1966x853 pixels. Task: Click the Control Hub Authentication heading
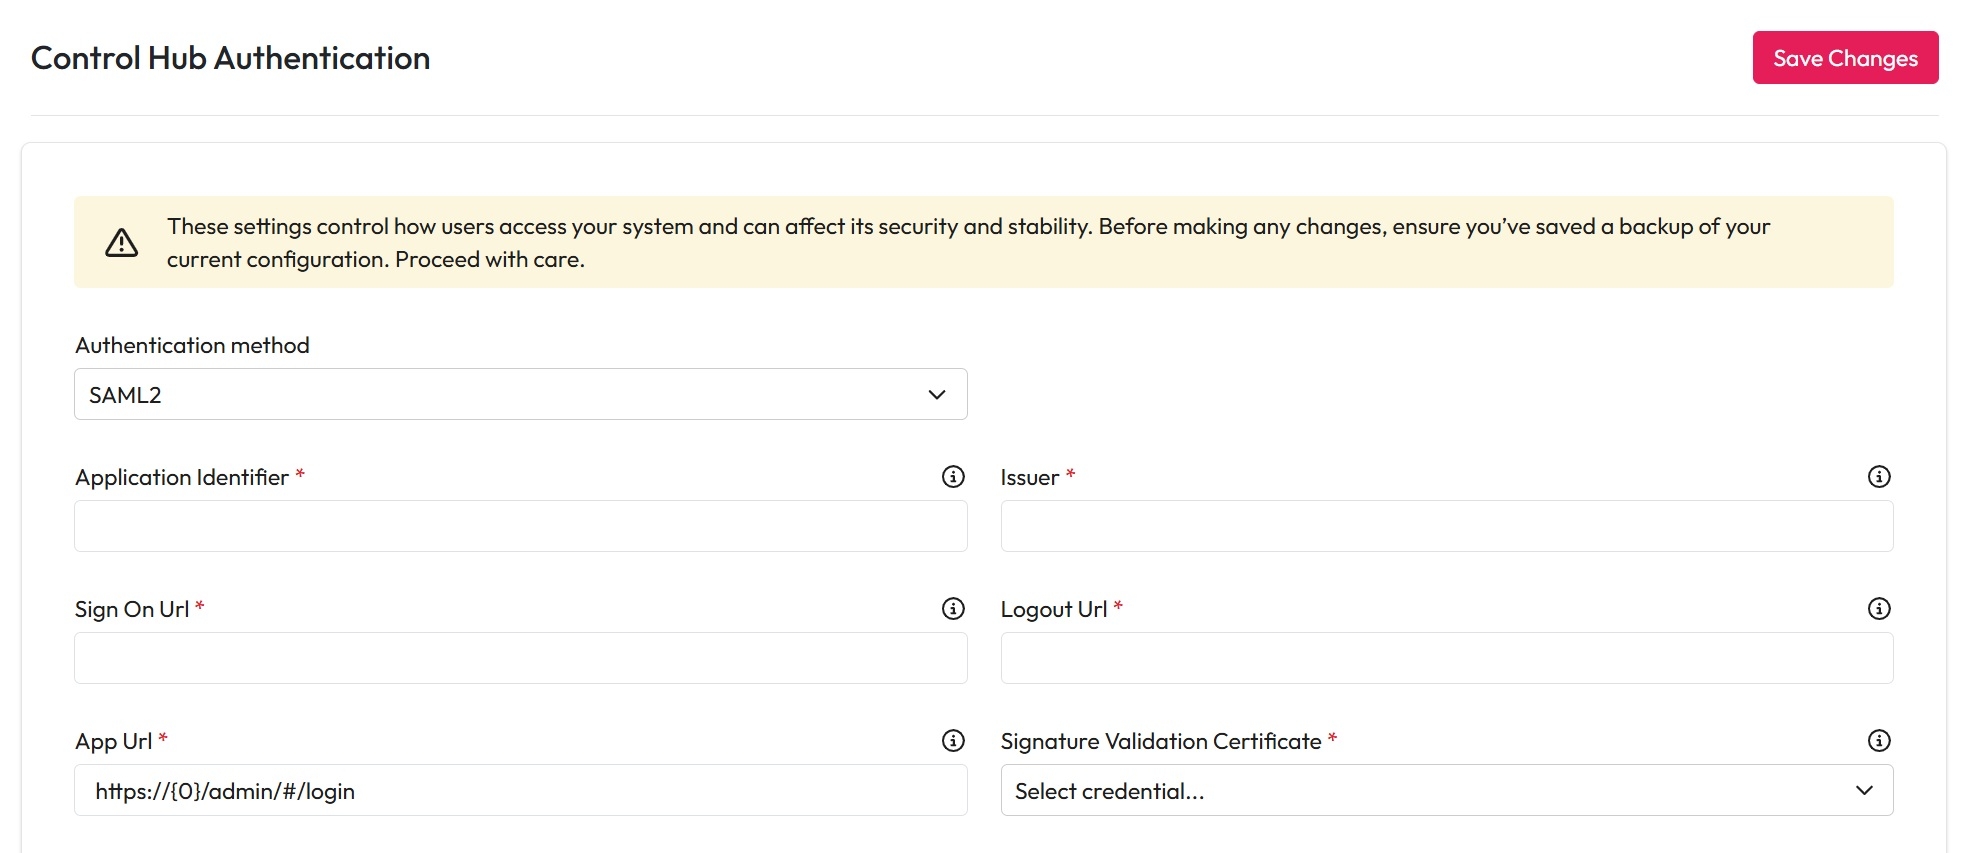pos(231,58)
